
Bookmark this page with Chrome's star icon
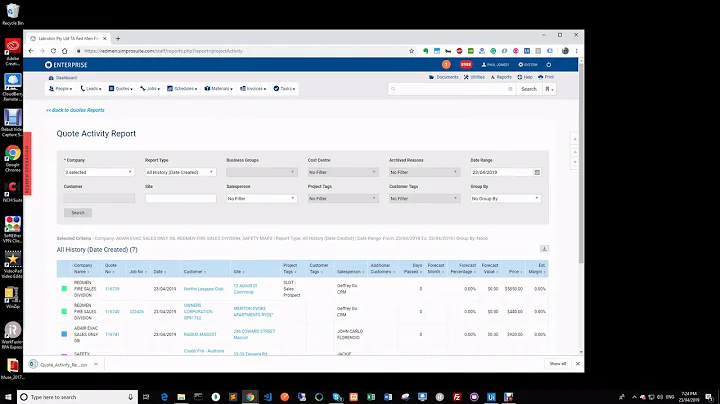tap(411, 51)
